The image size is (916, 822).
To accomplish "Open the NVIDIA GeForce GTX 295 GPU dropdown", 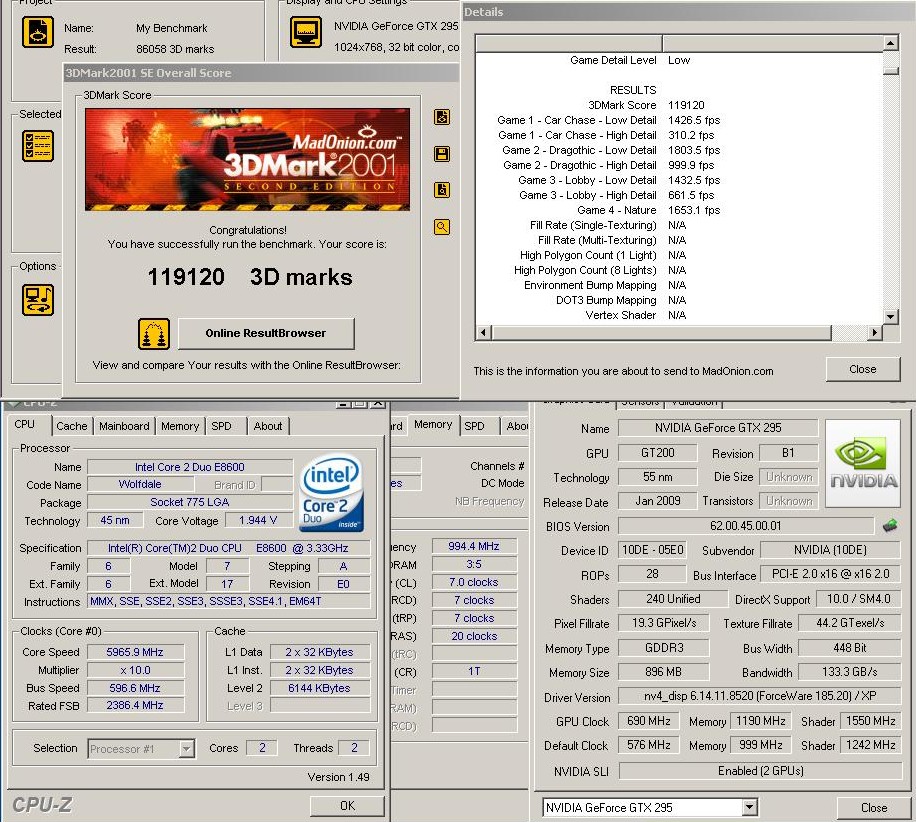I will [x=750, y=807].
